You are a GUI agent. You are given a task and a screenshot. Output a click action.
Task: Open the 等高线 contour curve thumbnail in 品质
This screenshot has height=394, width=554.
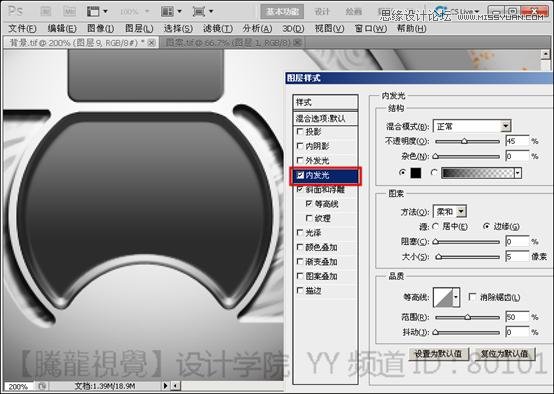[443, 297]
